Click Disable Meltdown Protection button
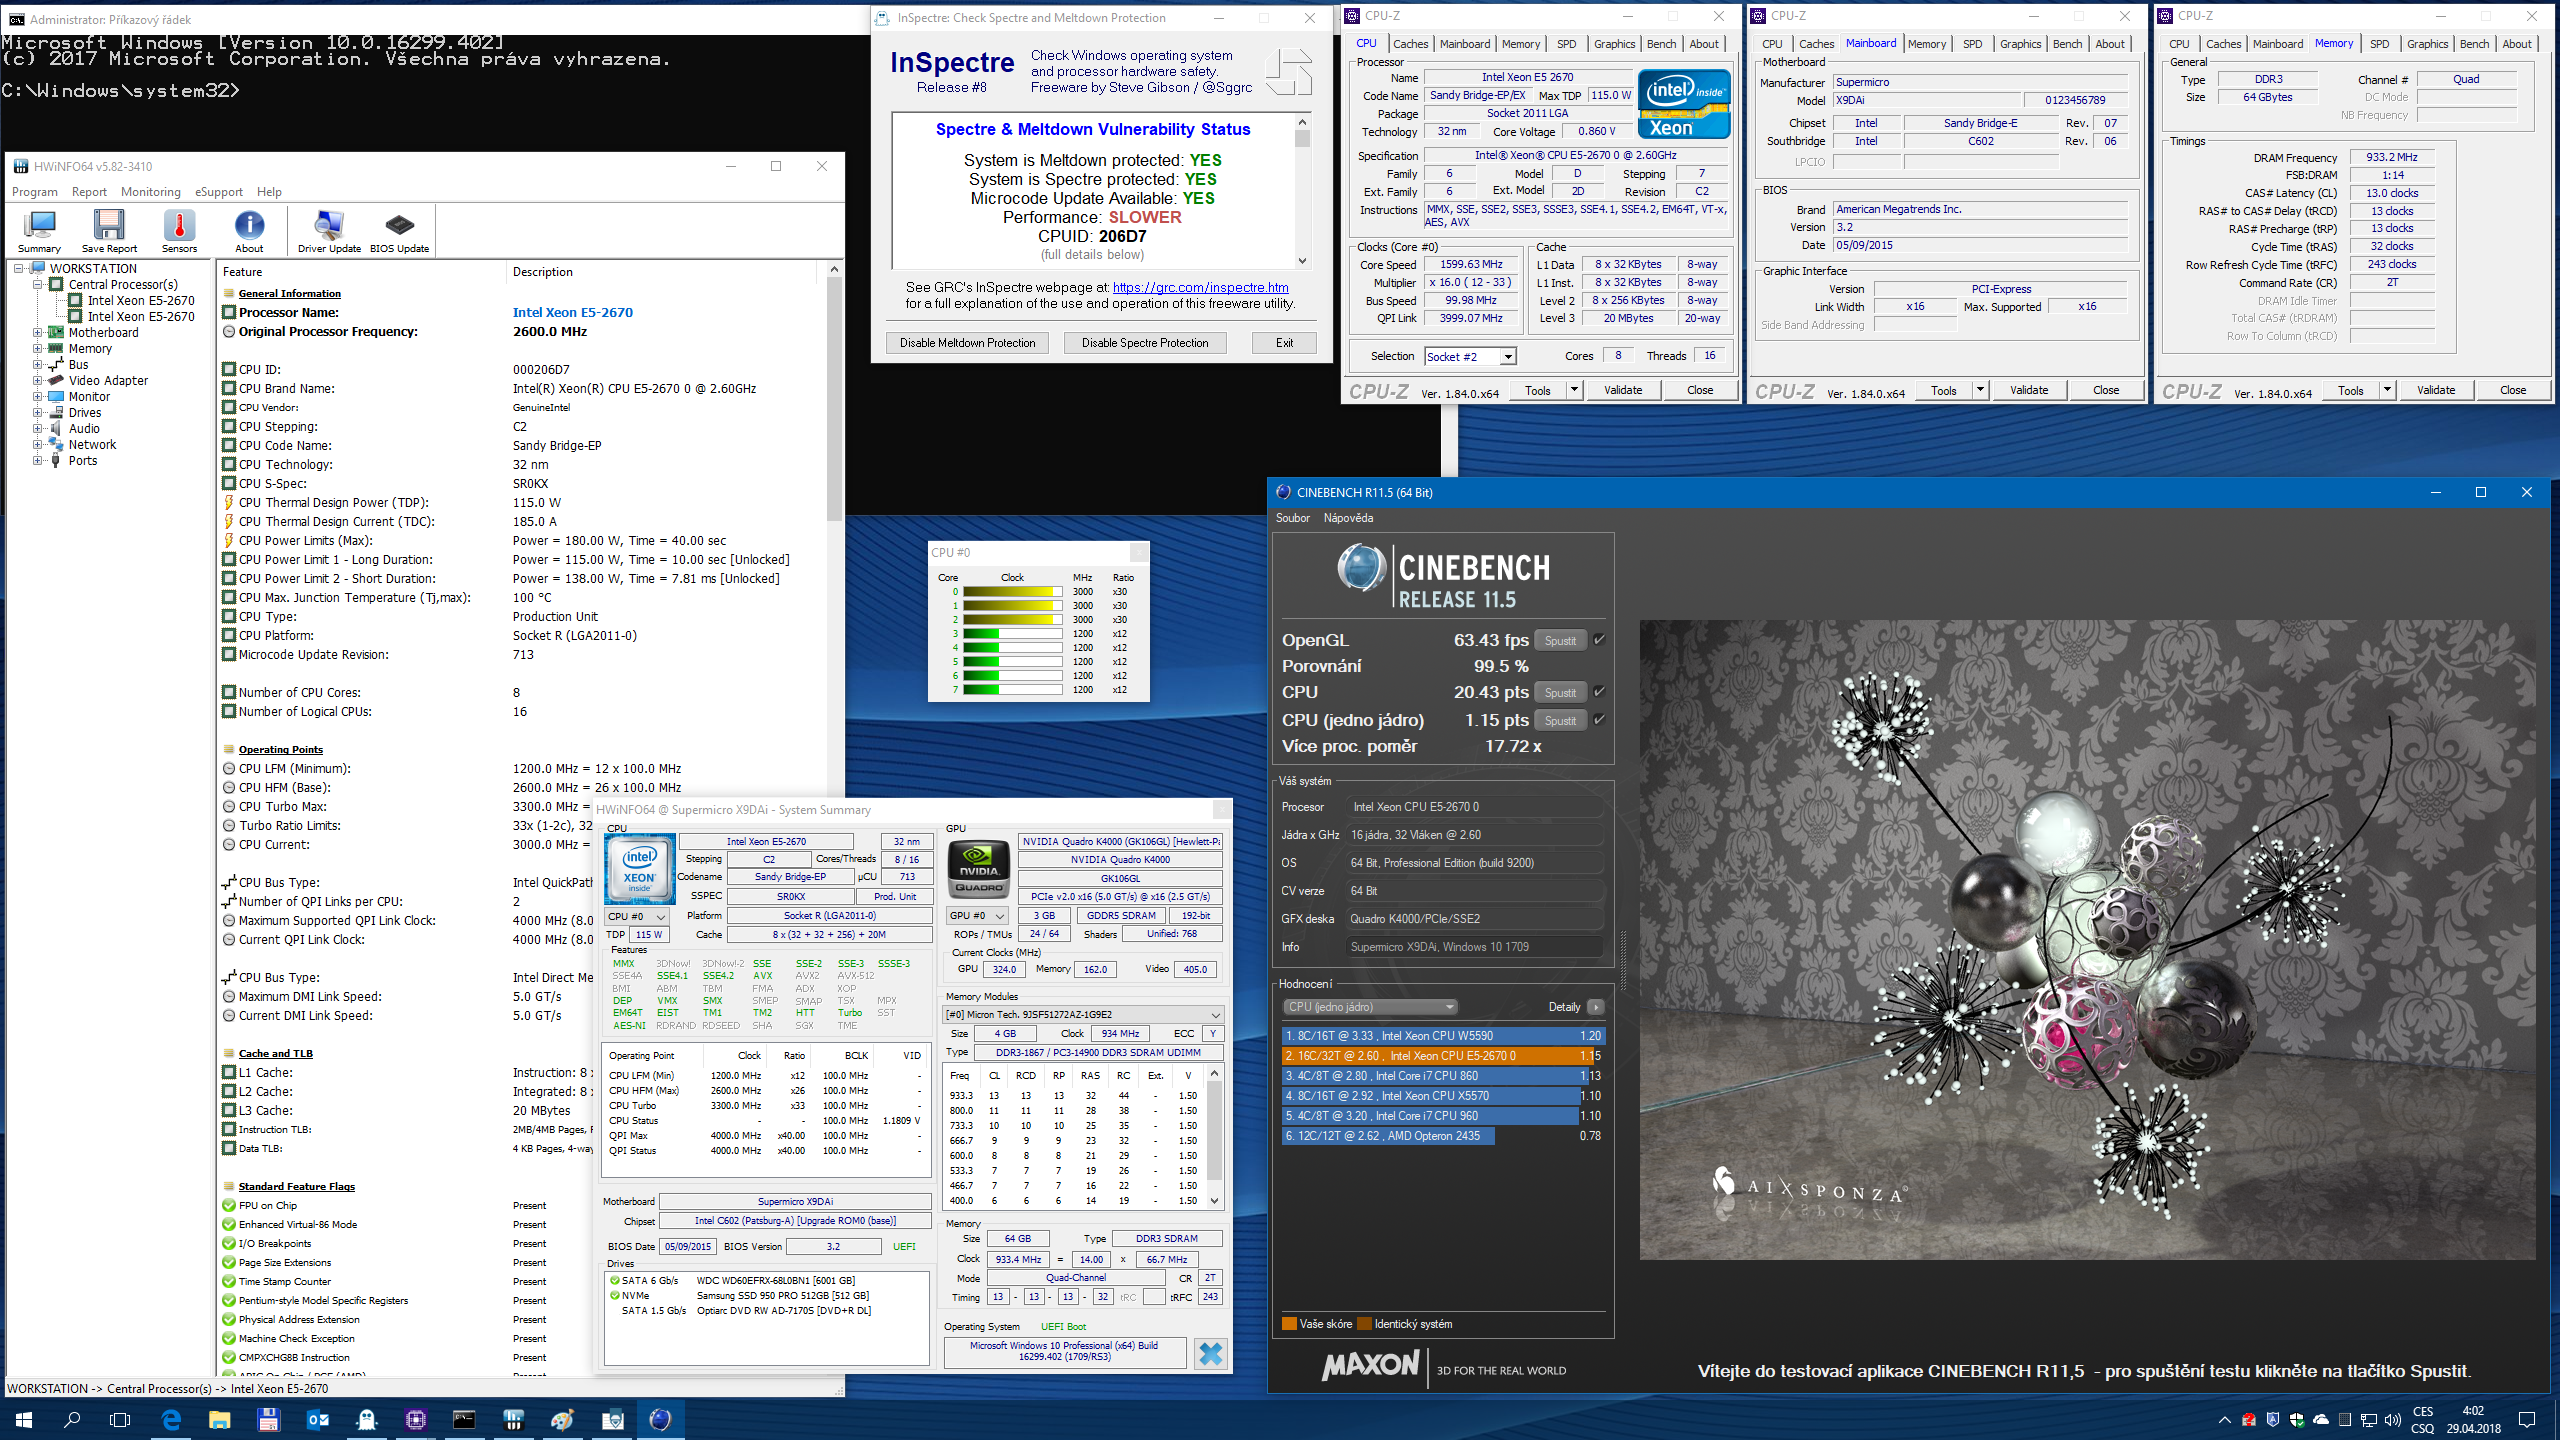This screenshot has height=1440, width=2560. click(967, 343)
